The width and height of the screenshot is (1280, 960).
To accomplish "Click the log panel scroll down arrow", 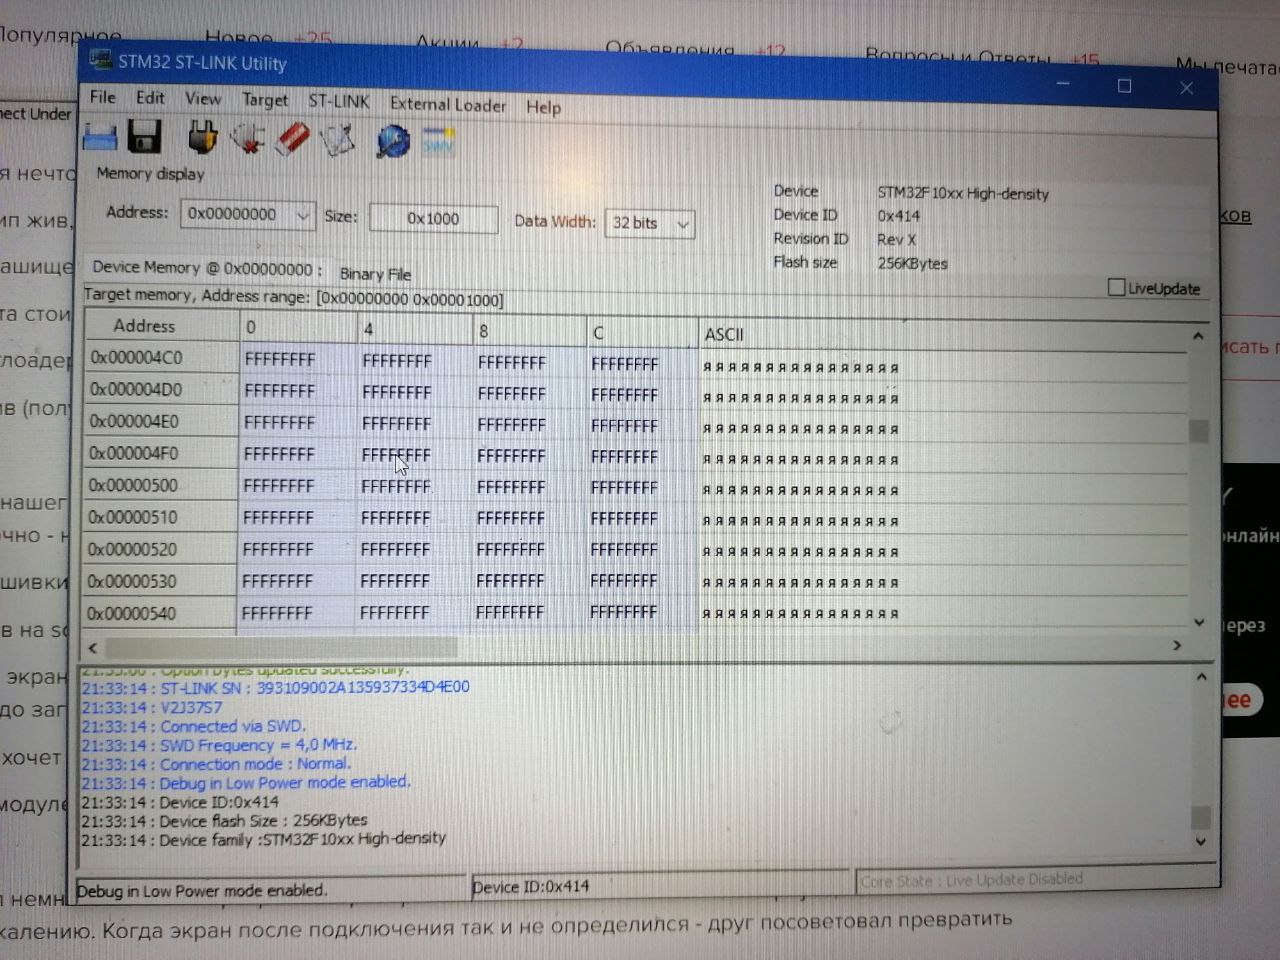I will [x=1201, y=841].
